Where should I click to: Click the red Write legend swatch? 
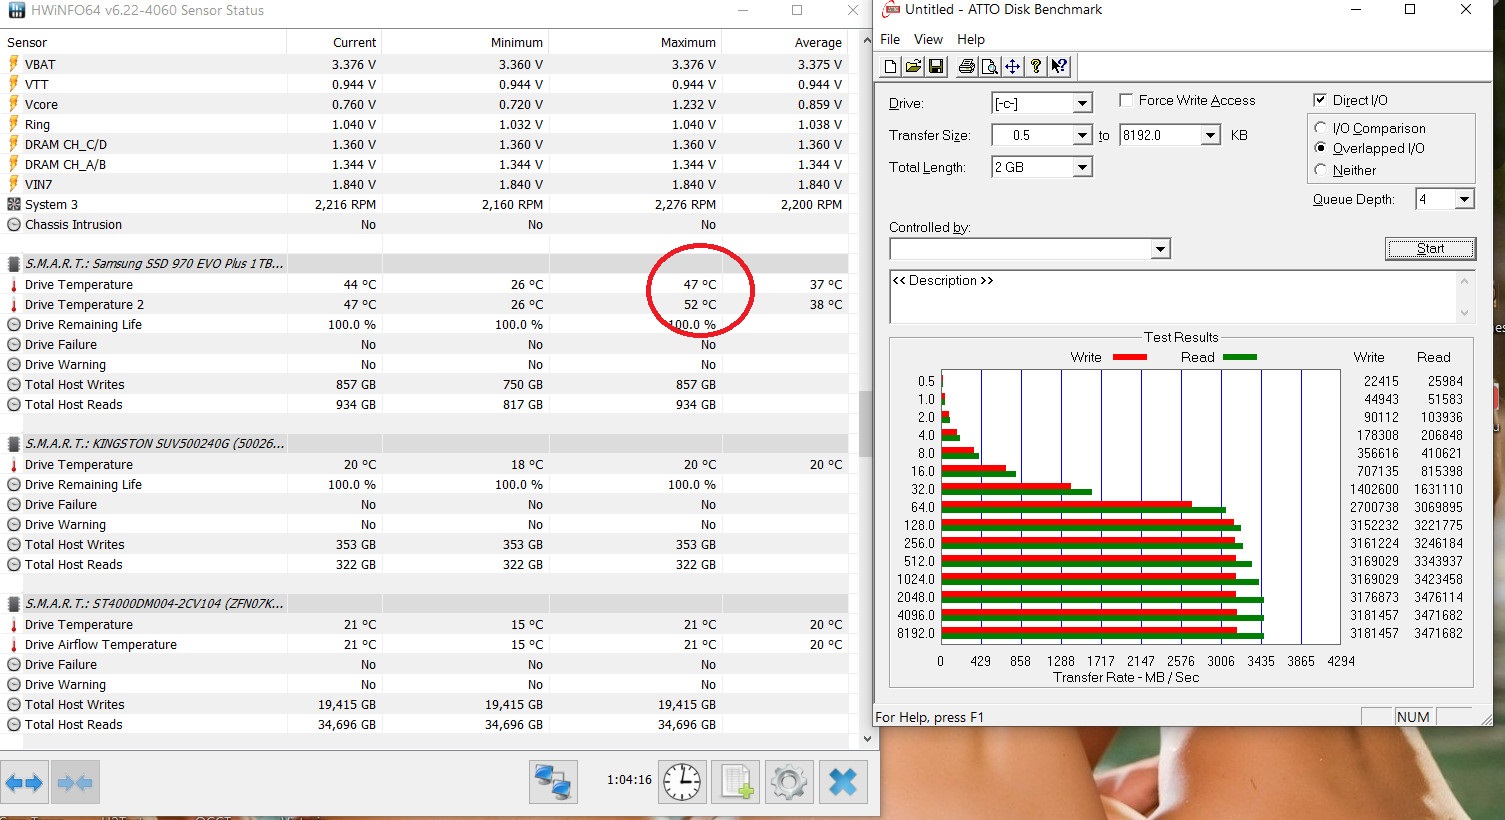1129,357
